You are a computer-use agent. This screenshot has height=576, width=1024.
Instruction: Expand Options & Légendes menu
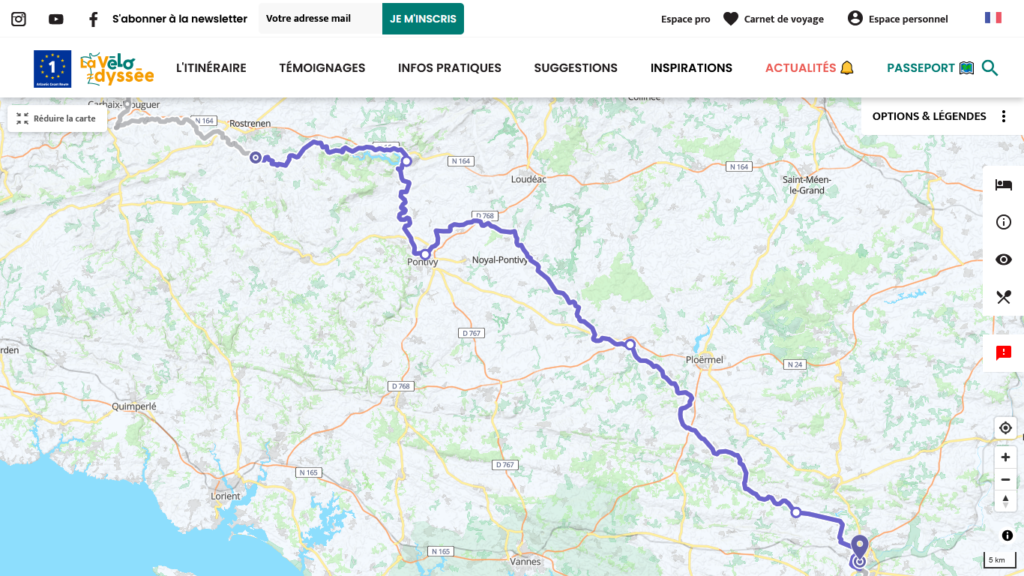(940, 116)
